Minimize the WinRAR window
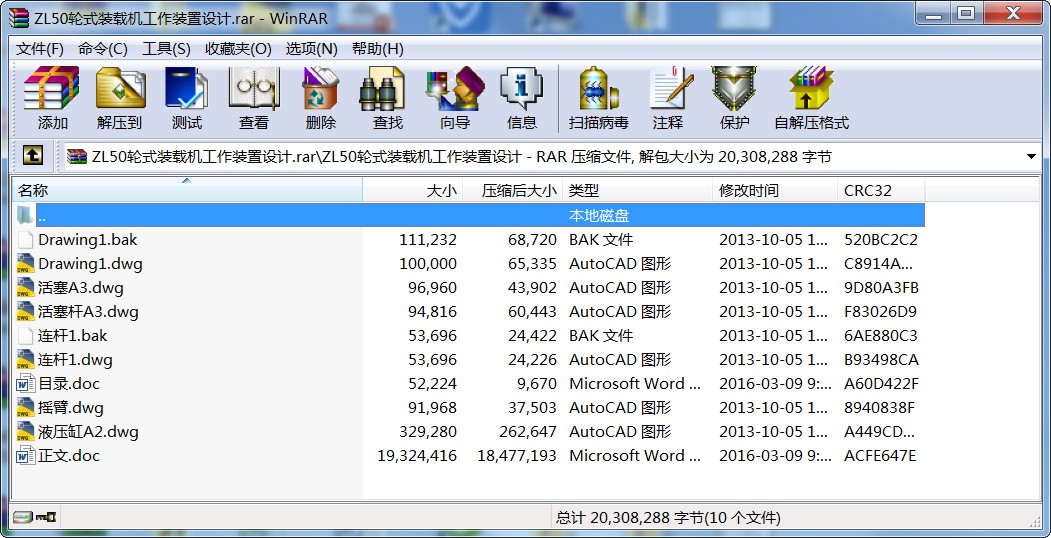This screenshot has height=538, width=1051. (934, 13)
